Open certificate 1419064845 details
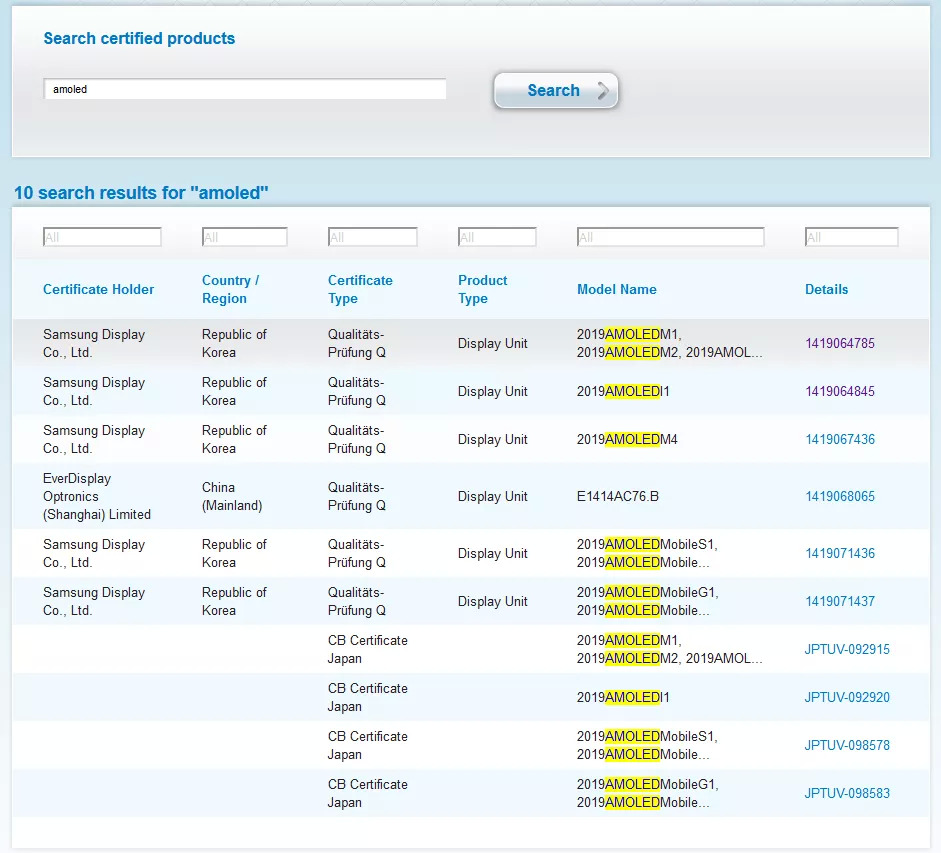The width and height of the screenshot is (941, 853). pyautogui.click(x=840, y=392)
